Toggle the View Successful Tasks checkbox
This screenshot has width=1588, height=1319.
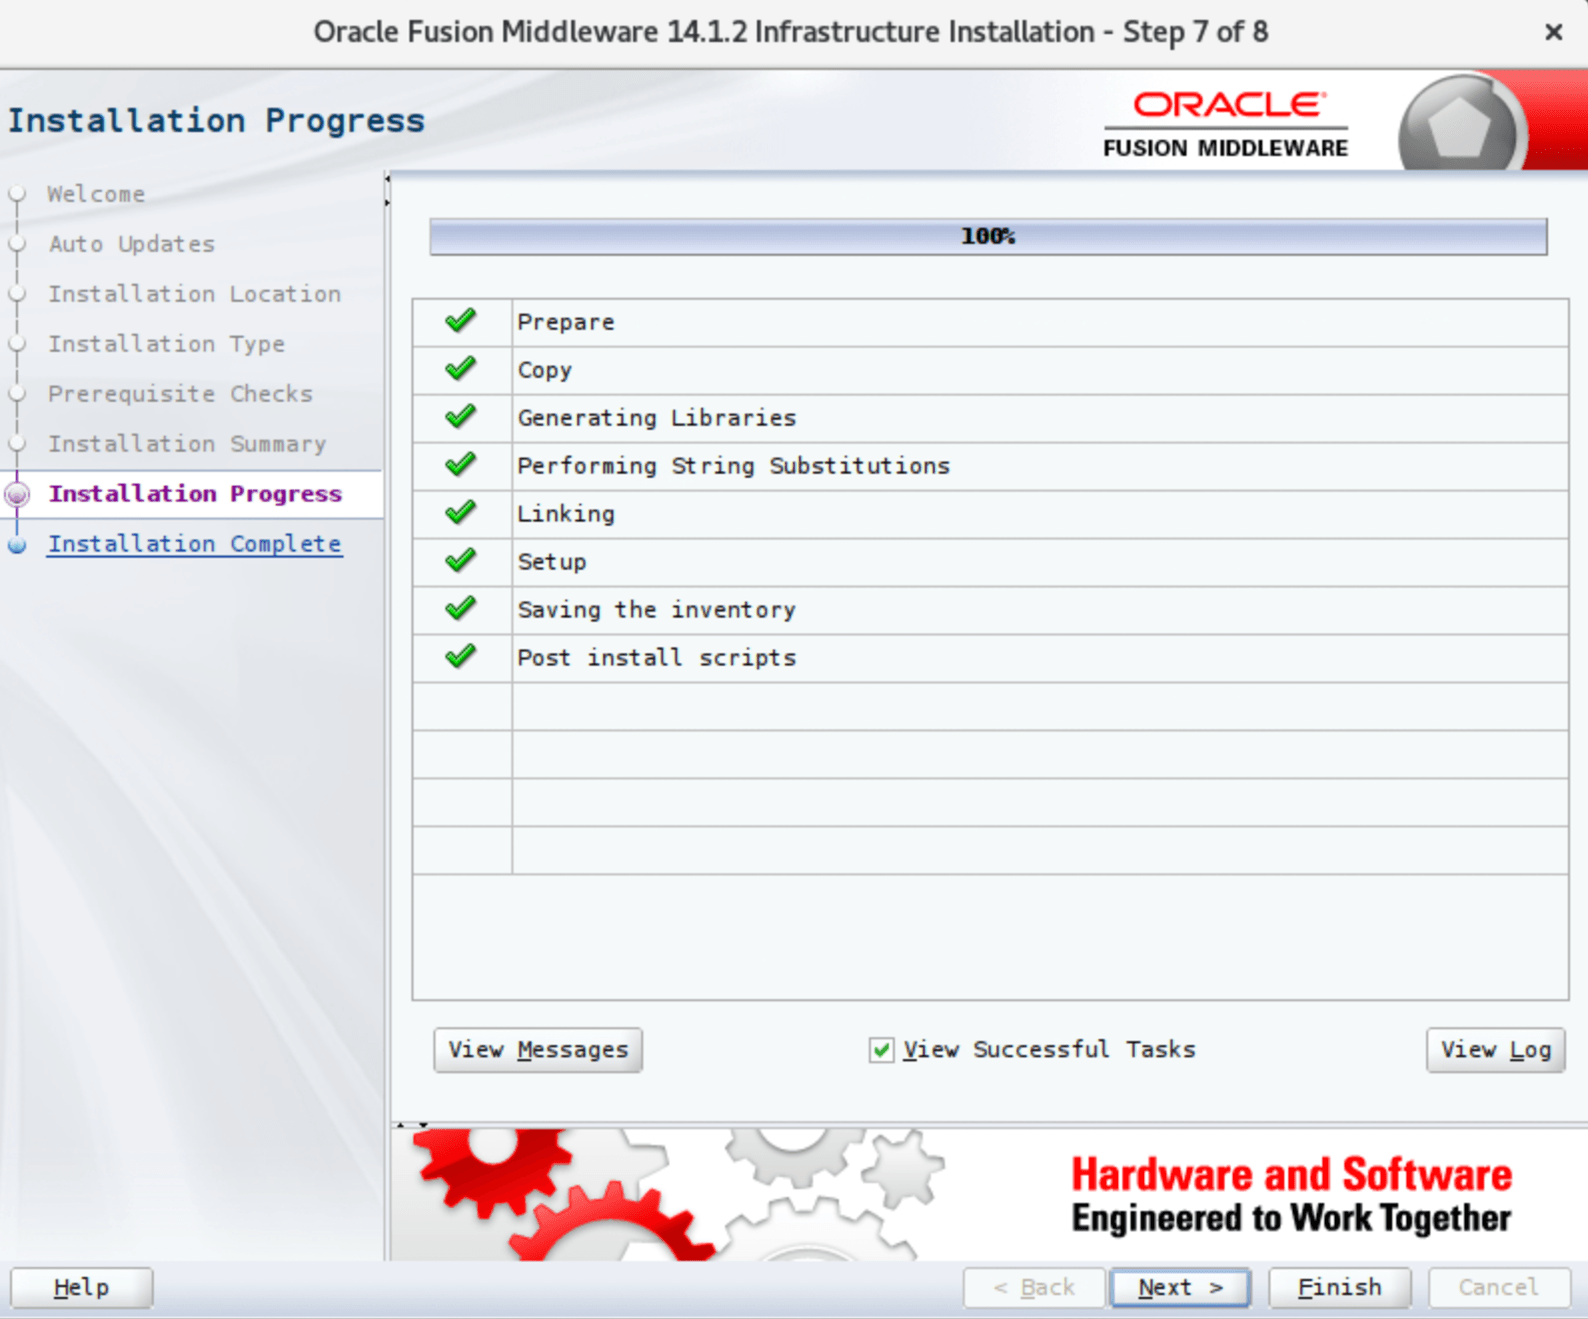881,1050
